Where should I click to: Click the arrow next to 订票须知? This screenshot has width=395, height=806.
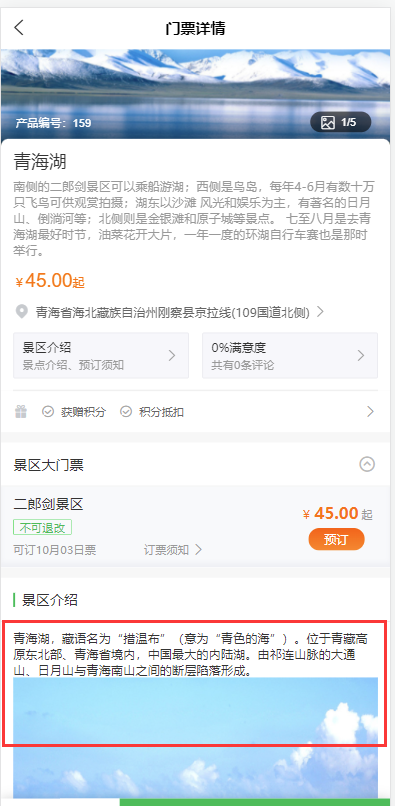click(x=199, y=550)
